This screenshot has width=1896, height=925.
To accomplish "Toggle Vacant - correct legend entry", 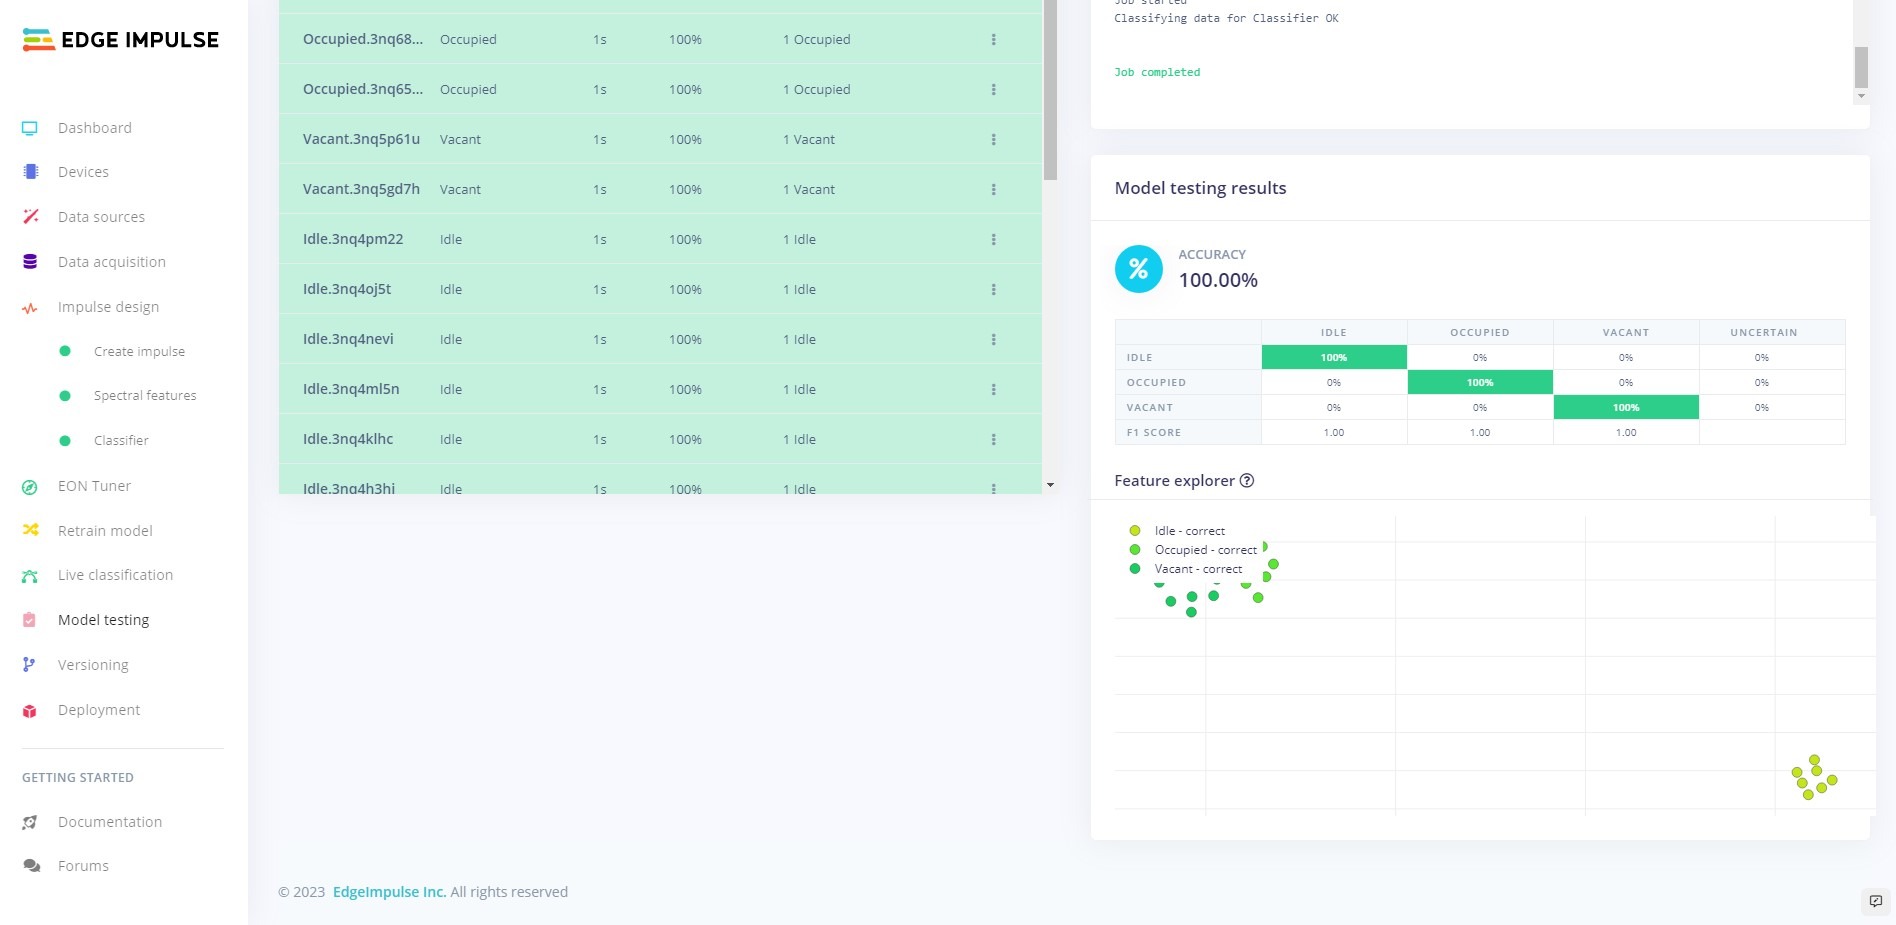I will click(1198, 569).
